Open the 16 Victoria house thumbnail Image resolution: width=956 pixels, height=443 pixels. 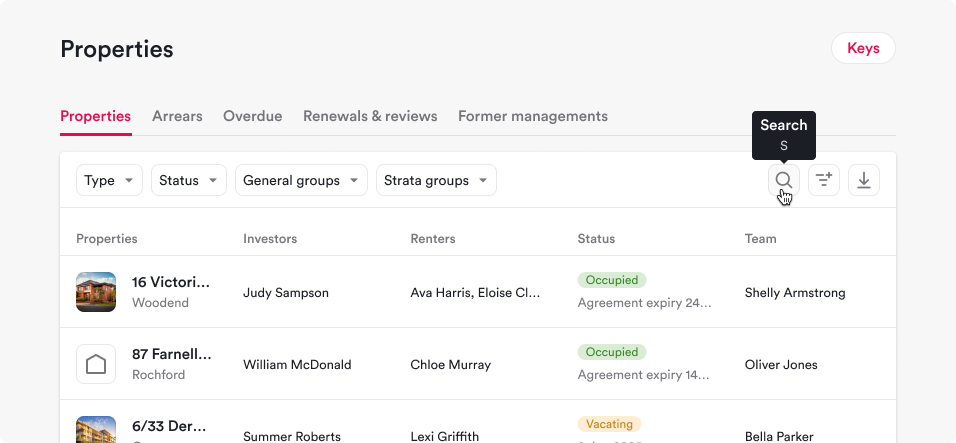(x=96, y=292)
